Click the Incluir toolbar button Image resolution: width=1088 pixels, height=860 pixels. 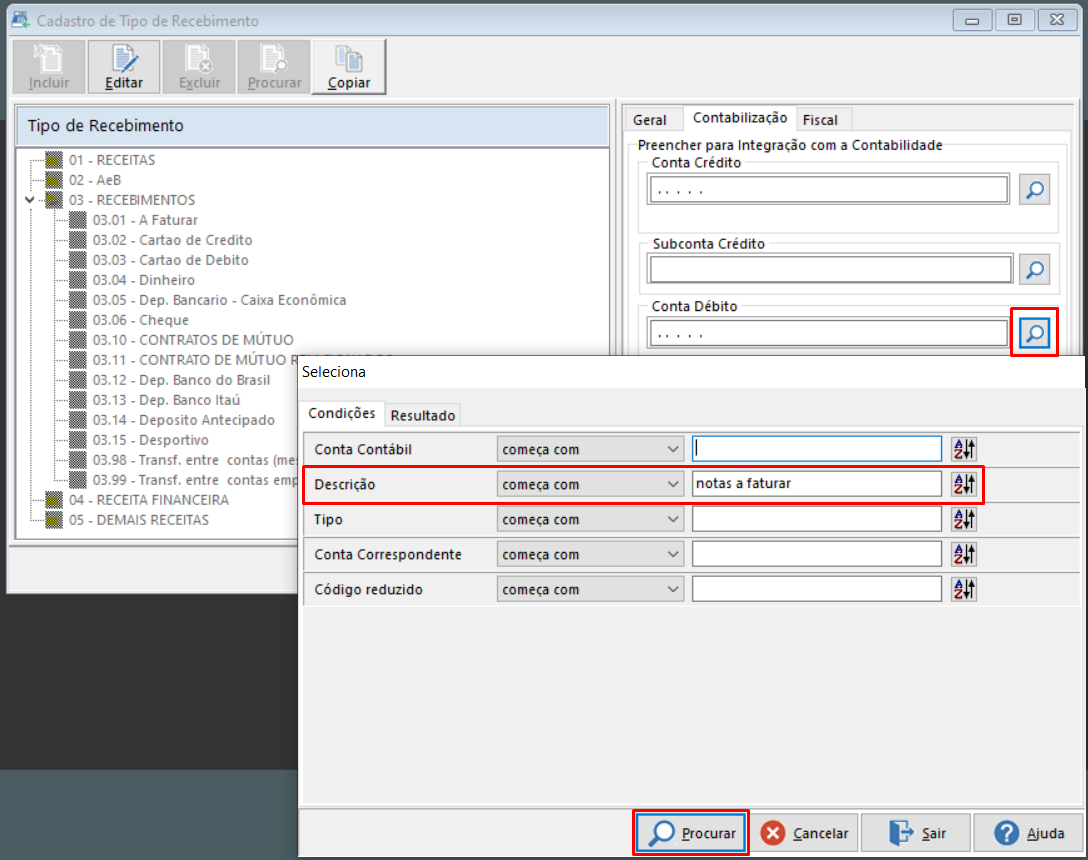49,67
